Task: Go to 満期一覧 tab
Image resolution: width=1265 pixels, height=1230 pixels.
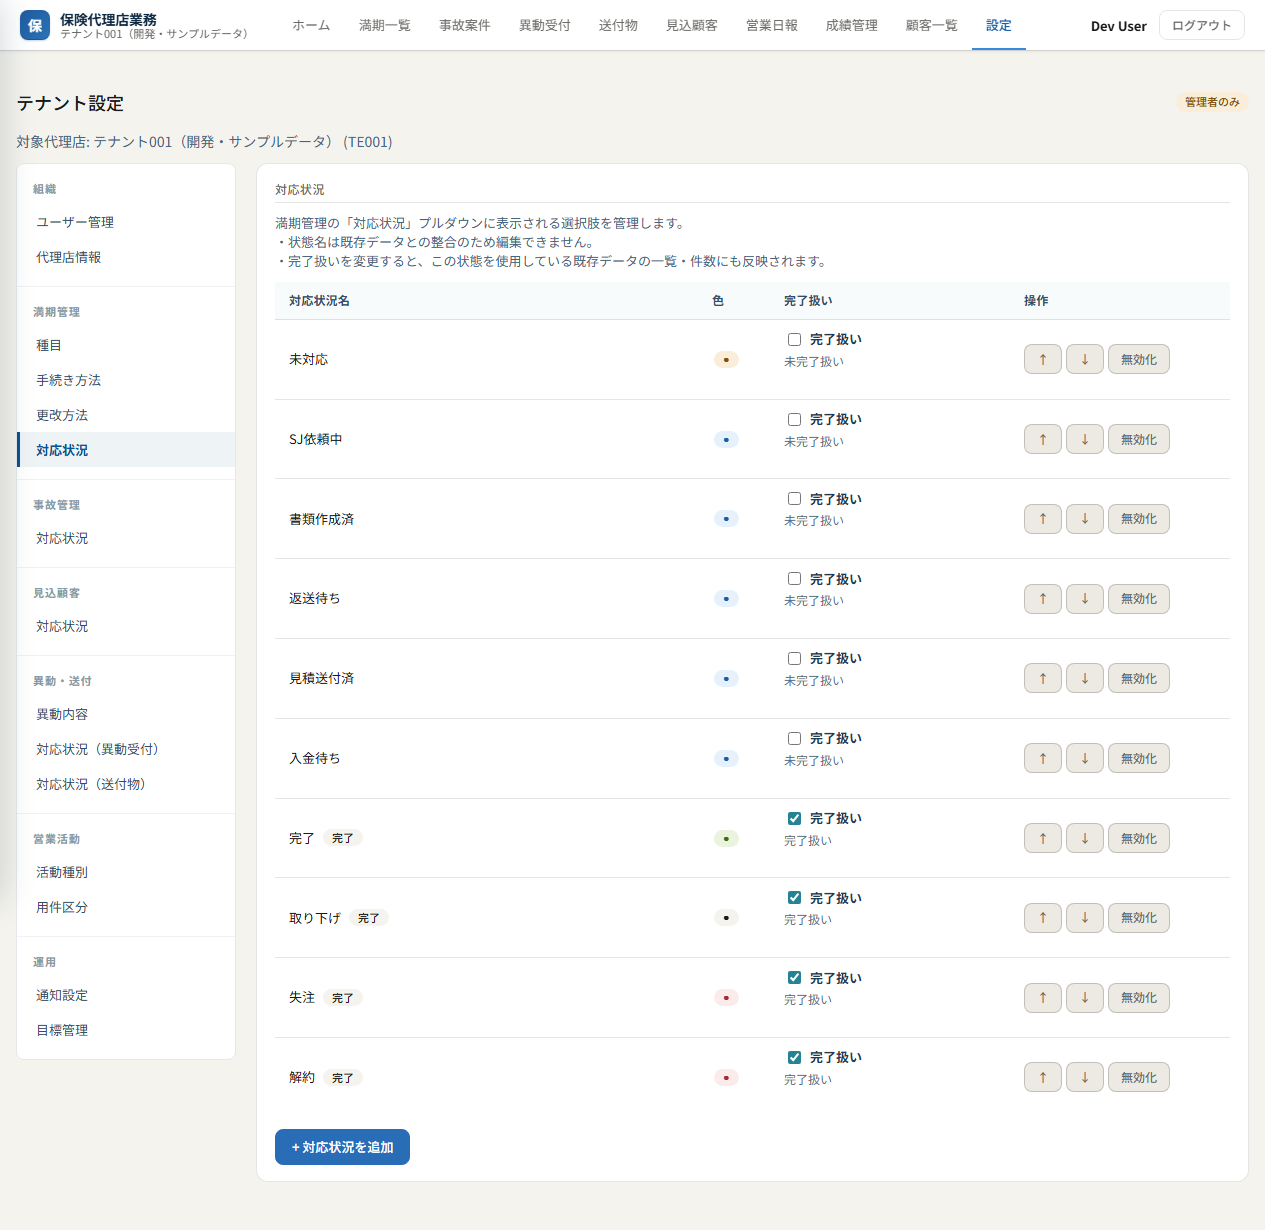Action: tap(385, 25)
